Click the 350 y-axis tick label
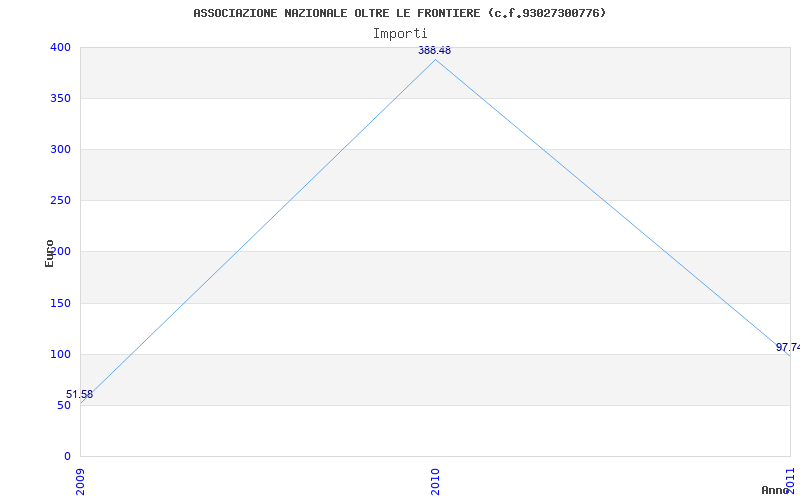The image size is (800, 500). click(60, 98)
